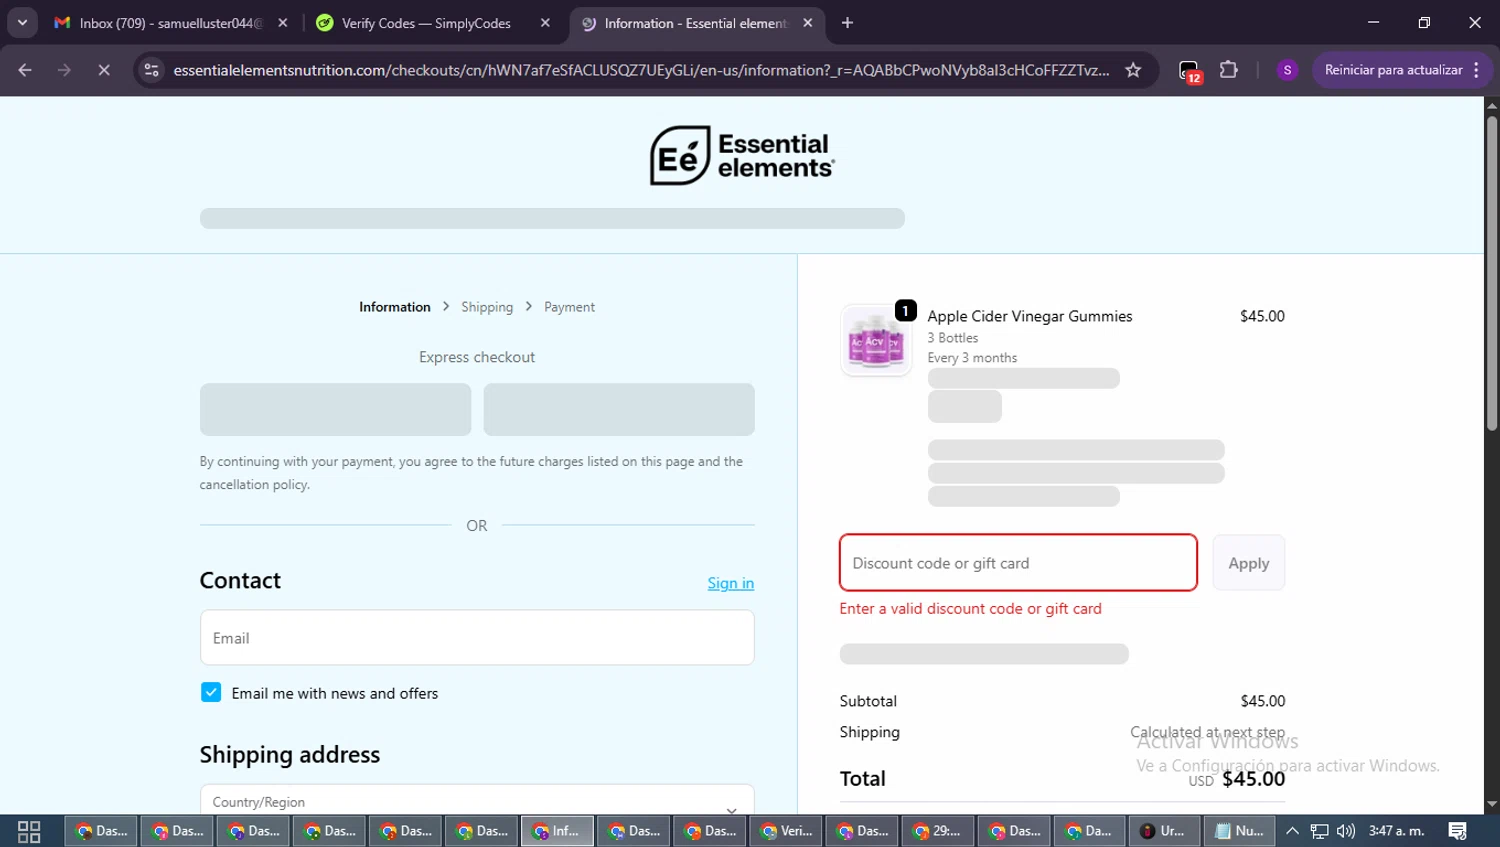Click the Sign in link
This screenshot has height=847, width=1500.
(x=731, y=583)
